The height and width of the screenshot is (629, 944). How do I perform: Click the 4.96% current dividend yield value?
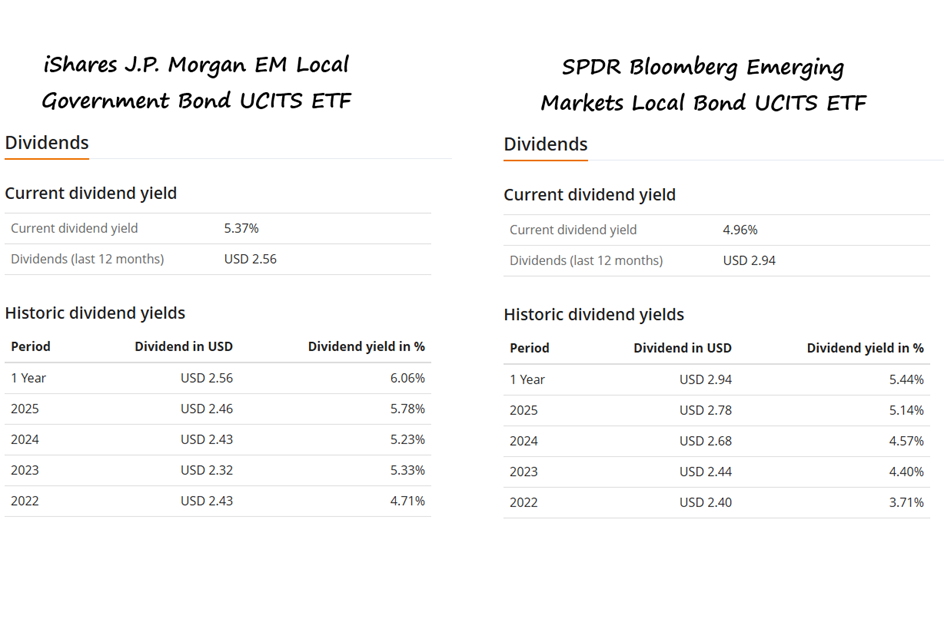pos(740,229)
